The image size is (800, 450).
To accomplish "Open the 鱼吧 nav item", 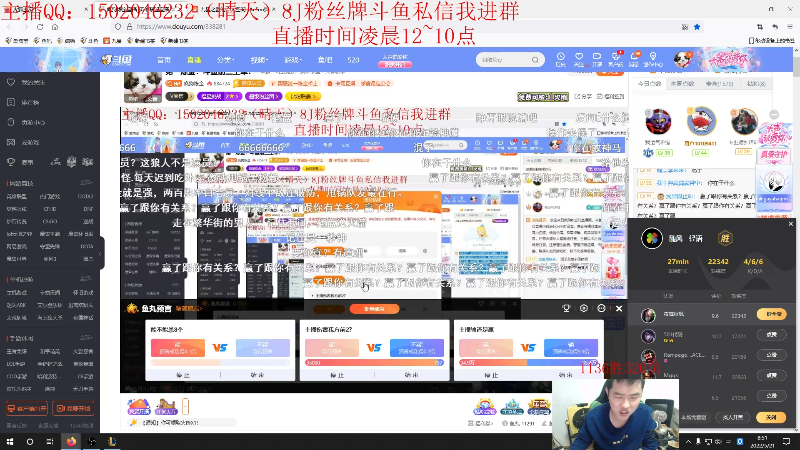I will pyautogui.click(x=325, y=60).
